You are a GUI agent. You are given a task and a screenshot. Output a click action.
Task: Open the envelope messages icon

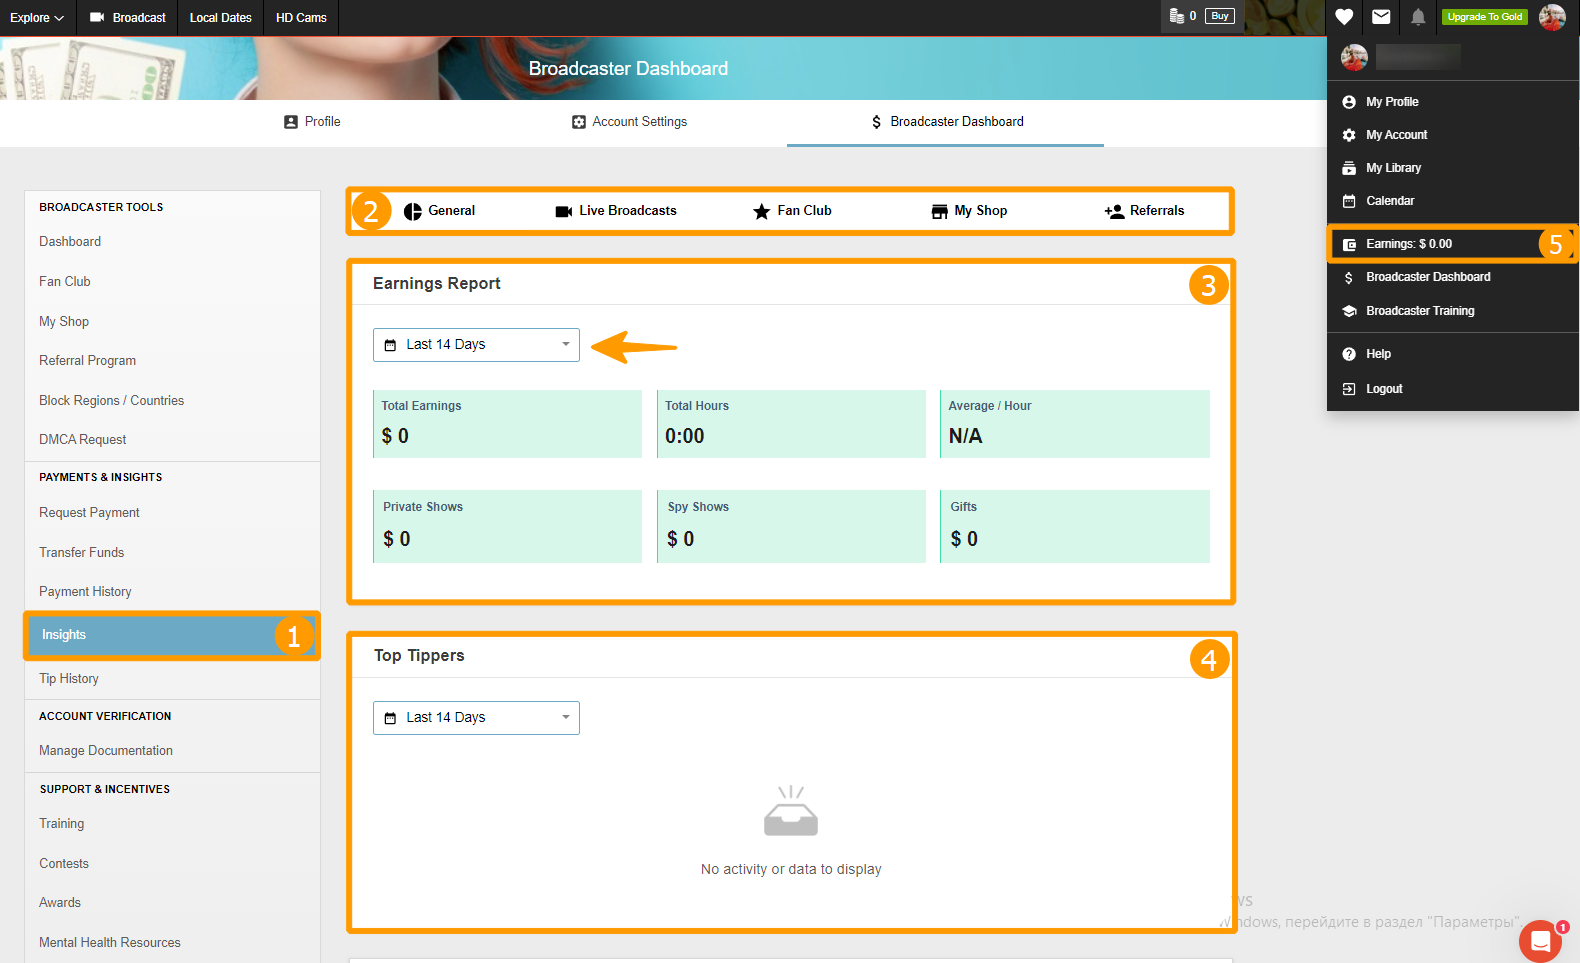point(1381,17)
